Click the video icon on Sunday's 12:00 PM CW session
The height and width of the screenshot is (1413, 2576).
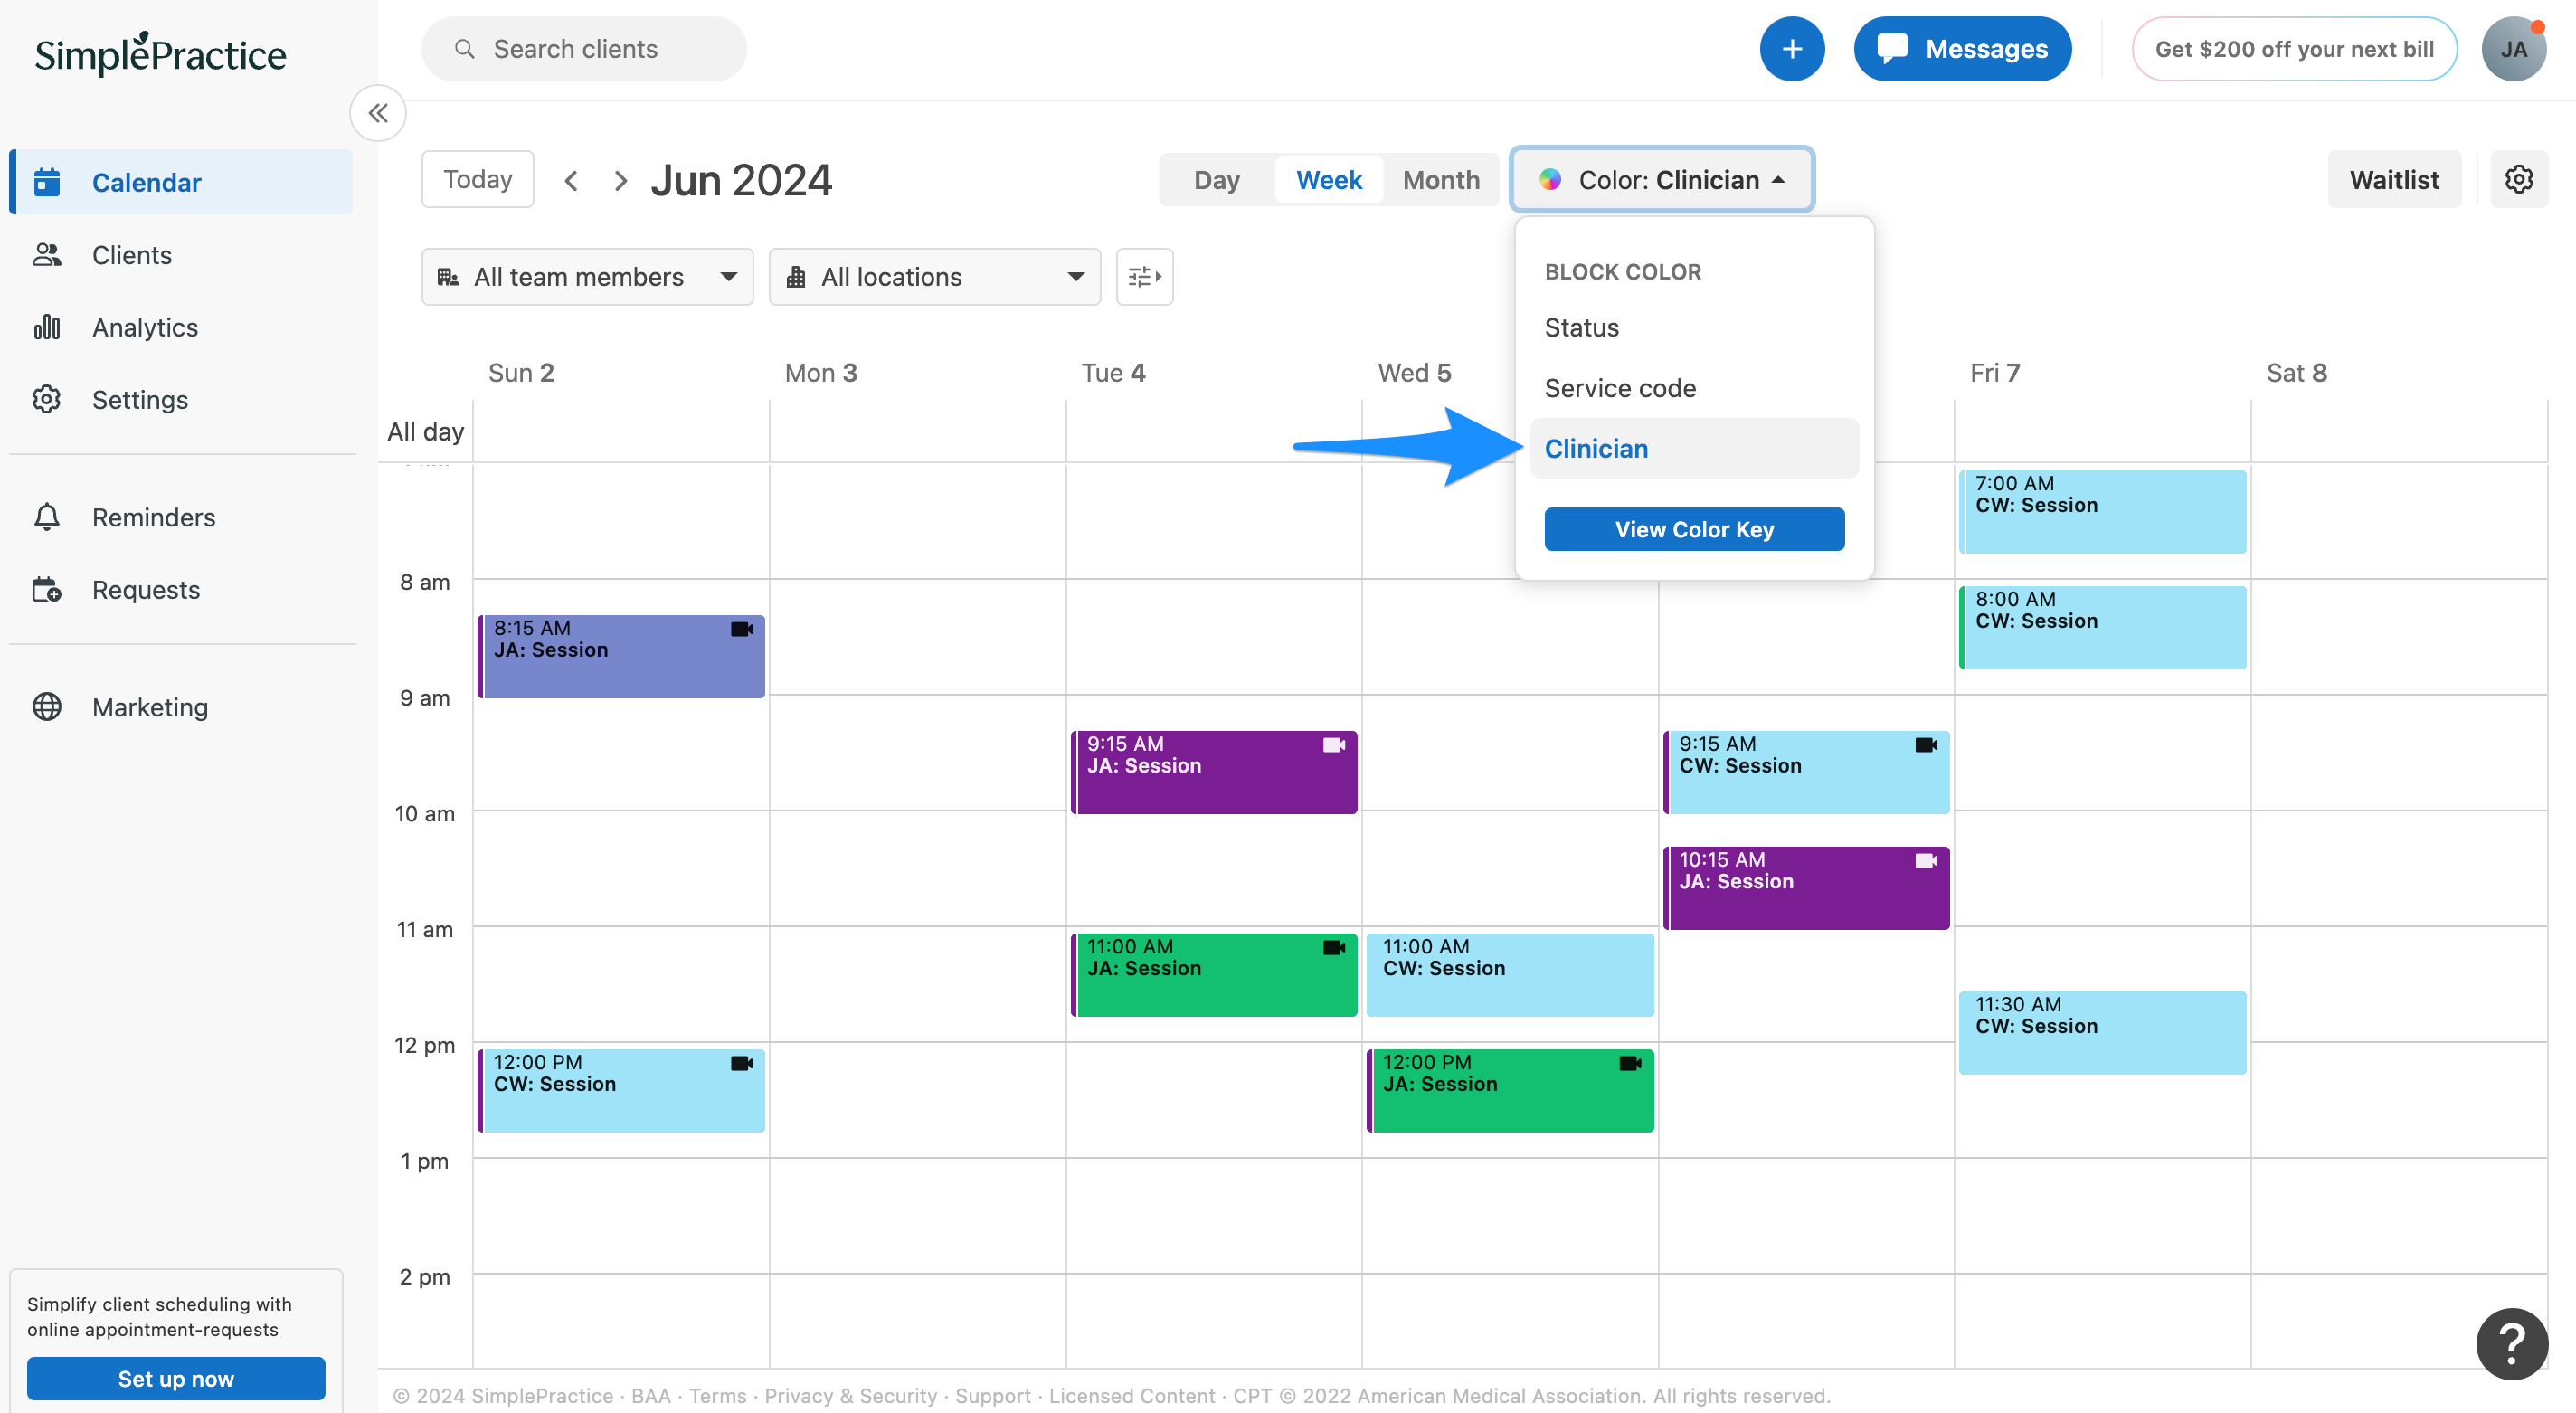tap(742, 1063)
